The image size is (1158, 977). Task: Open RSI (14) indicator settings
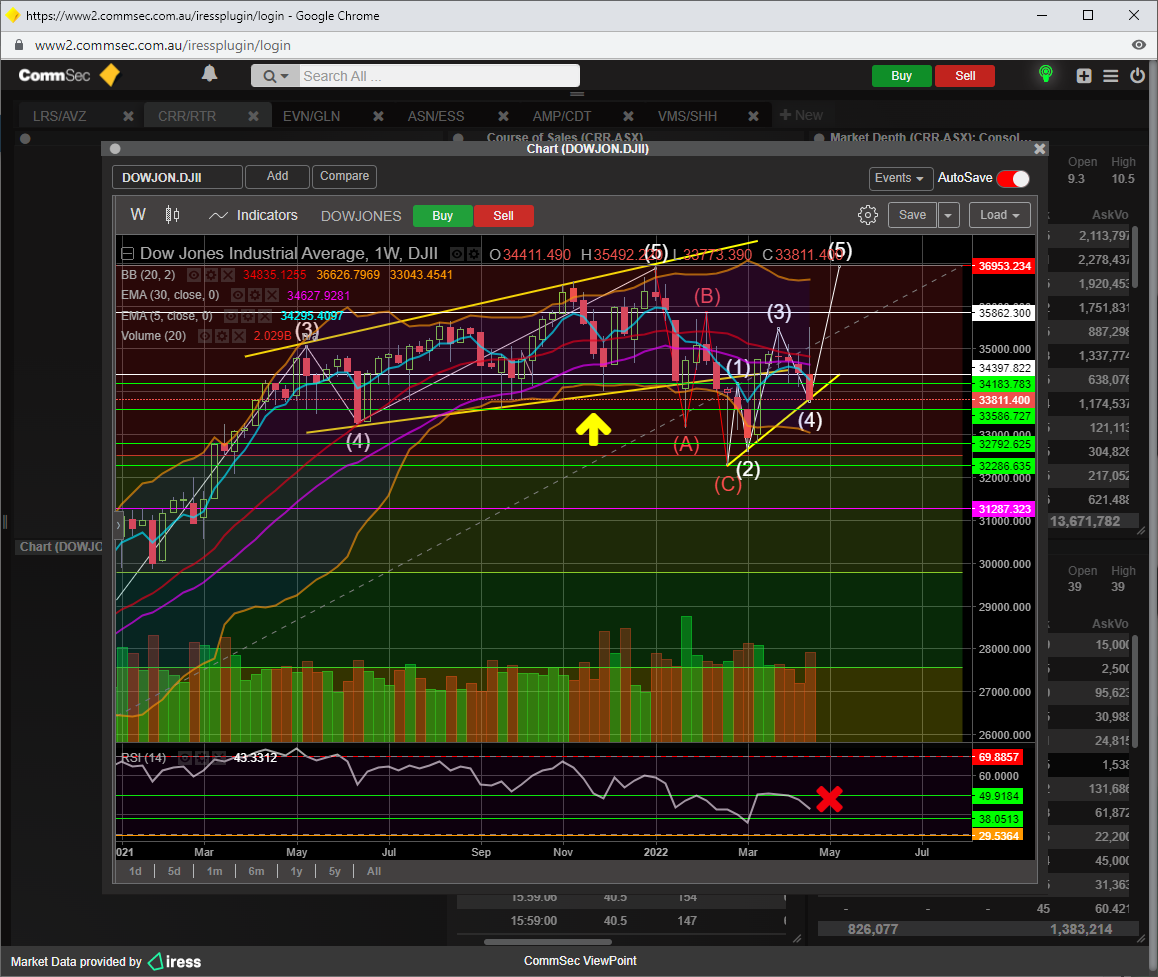click(202, 758)
